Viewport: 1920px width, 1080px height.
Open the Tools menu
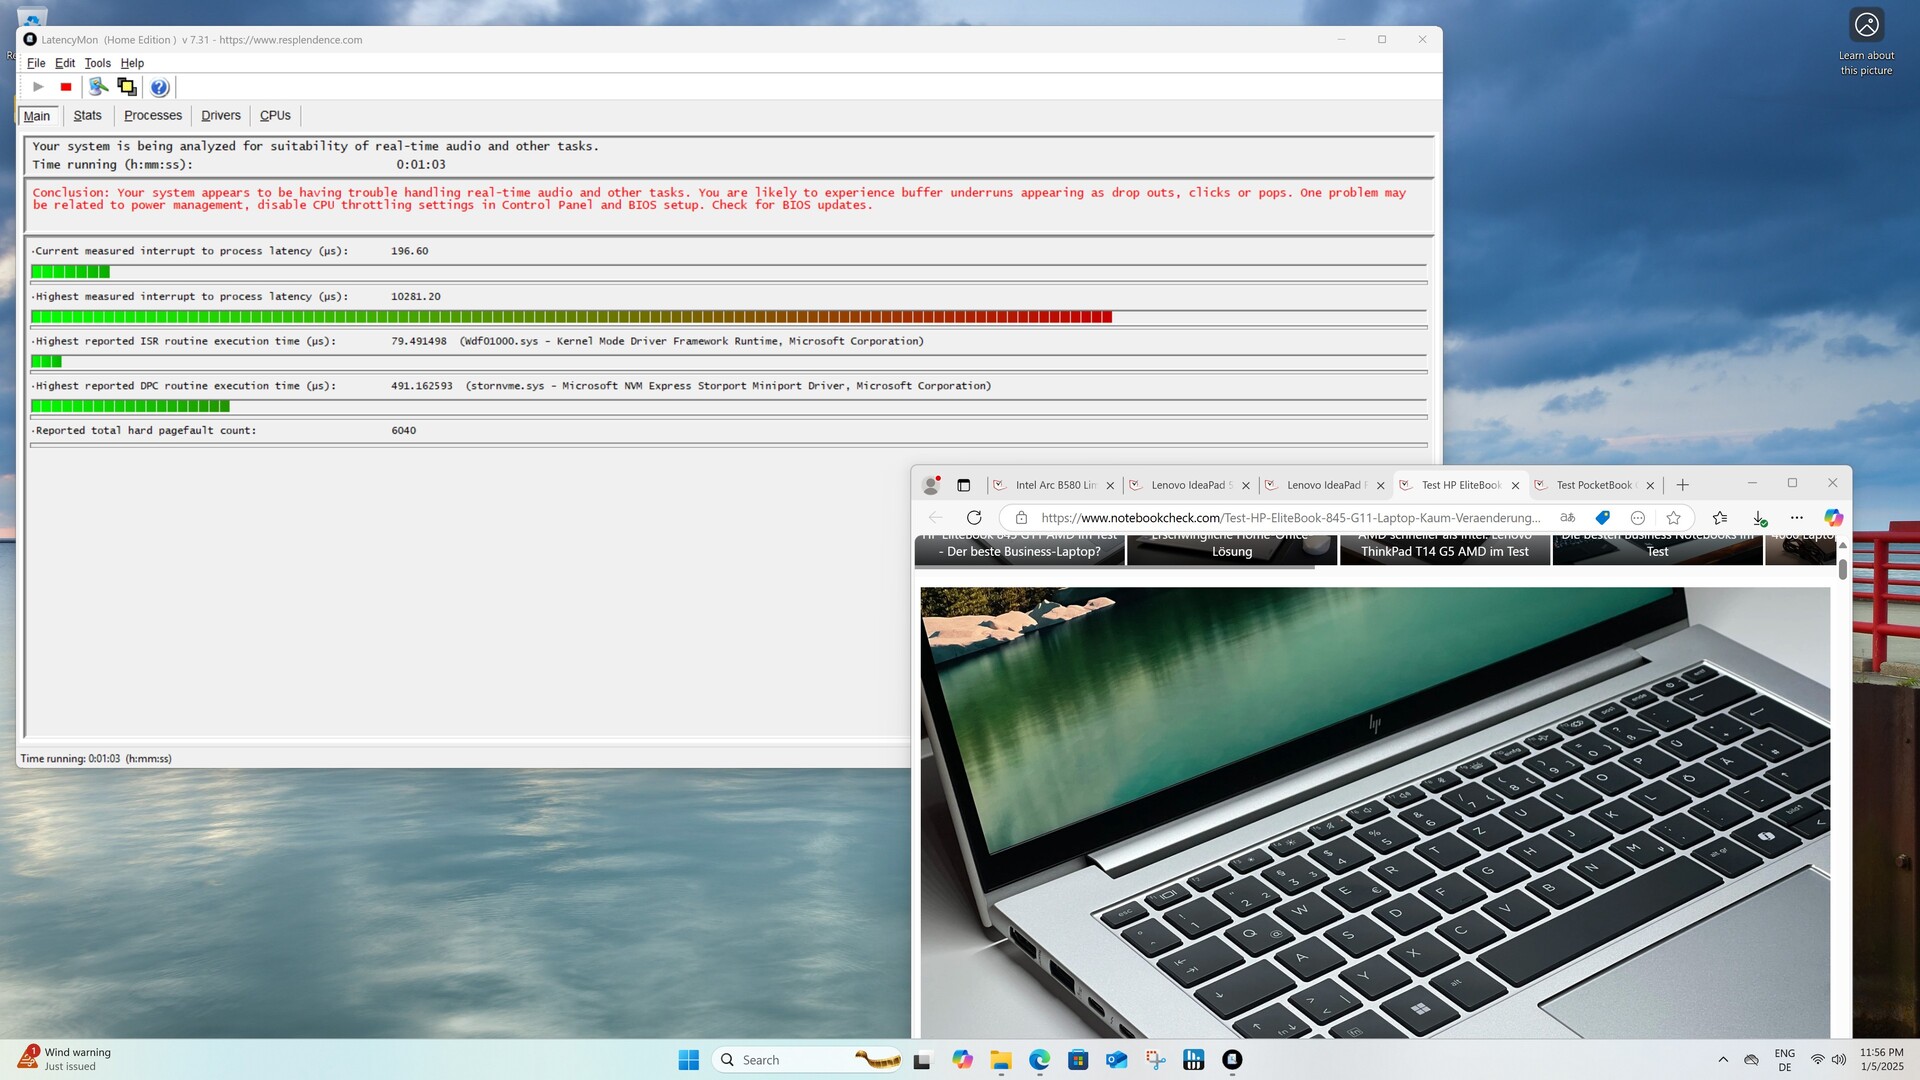(x=97, y=63)
